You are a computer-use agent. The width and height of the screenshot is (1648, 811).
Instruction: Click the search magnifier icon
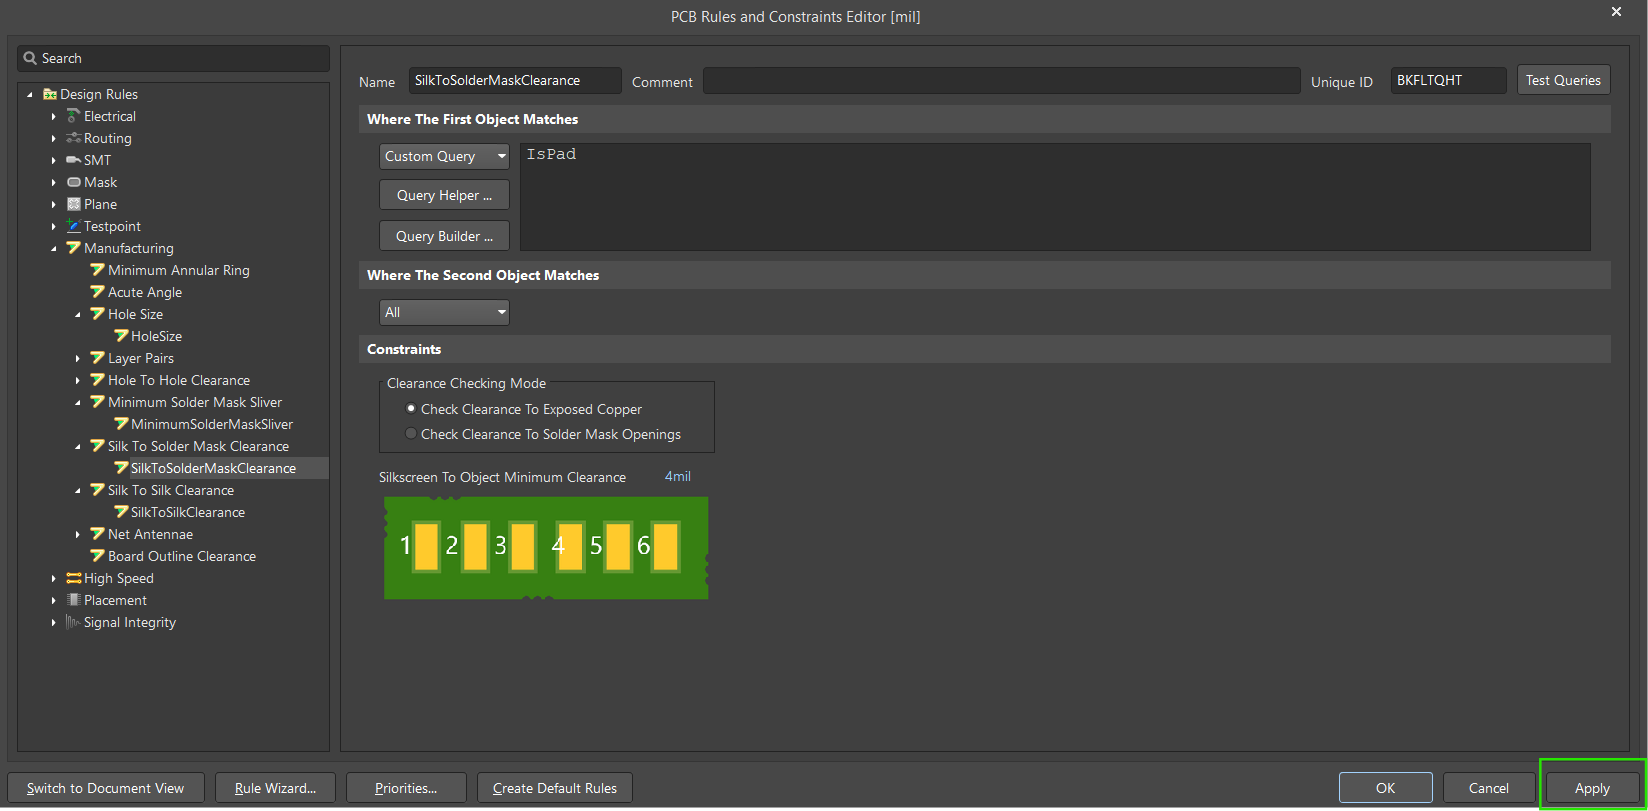(30, 58)
